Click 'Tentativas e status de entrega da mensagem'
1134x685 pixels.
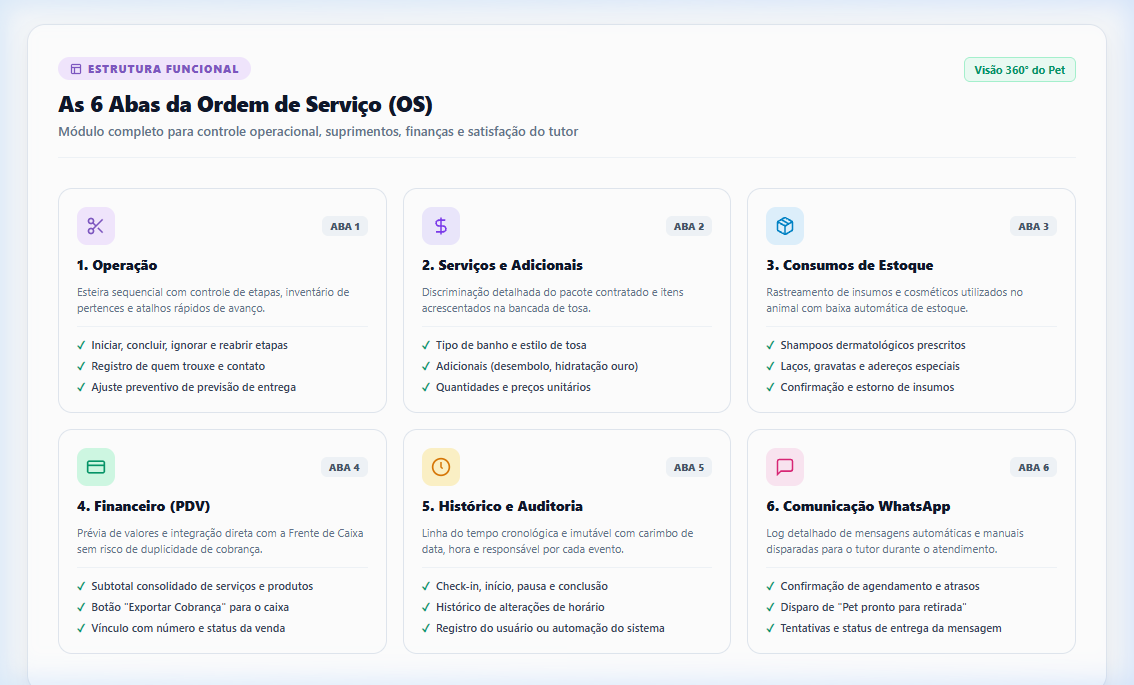pos(891,629)
